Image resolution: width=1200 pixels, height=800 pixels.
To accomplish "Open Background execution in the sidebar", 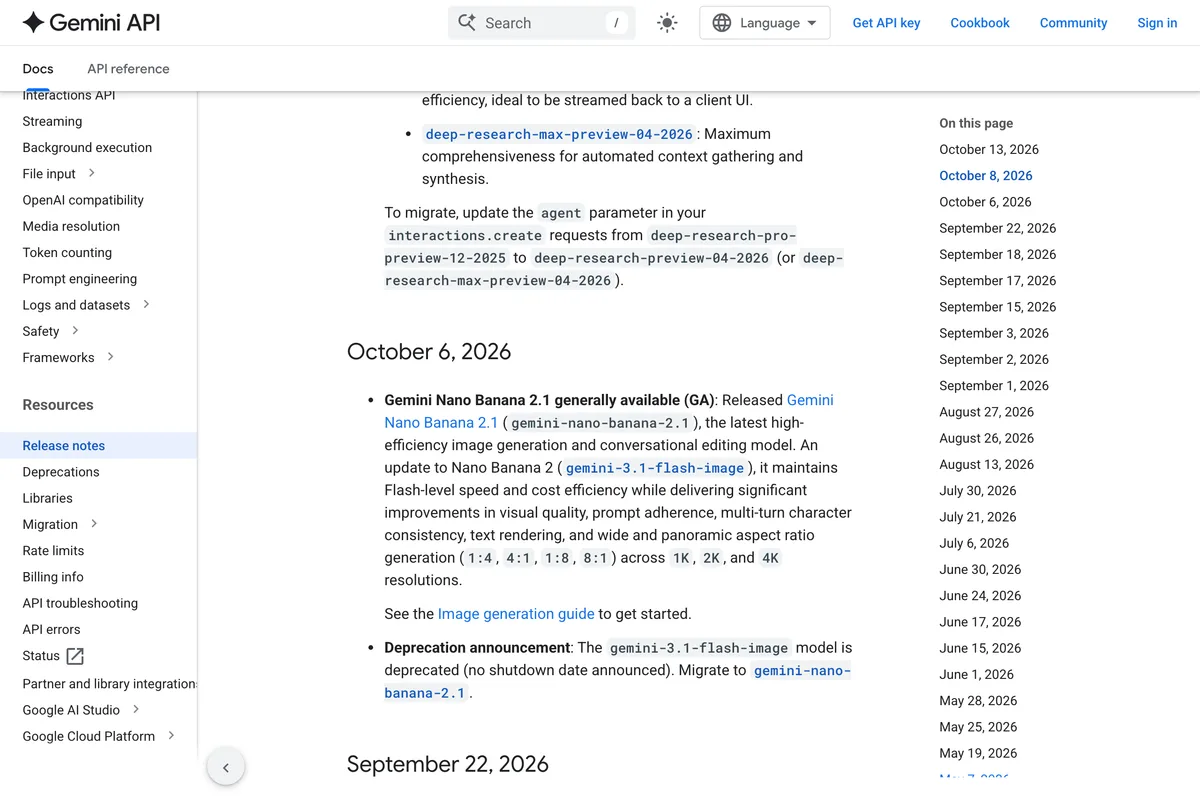I will (x=87, y=147).
